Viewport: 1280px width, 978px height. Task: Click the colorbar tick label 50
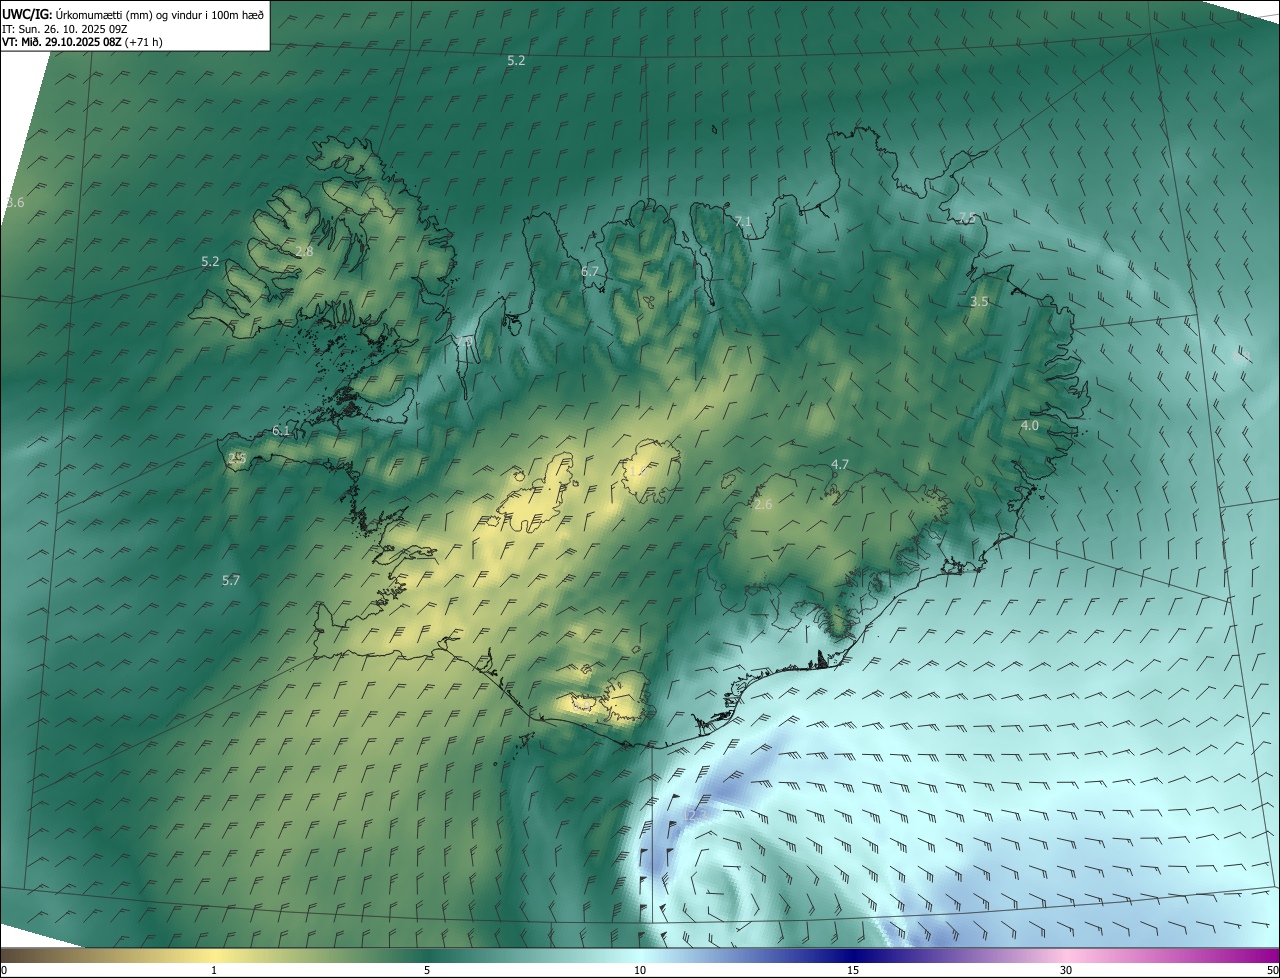coord(1273,971)
